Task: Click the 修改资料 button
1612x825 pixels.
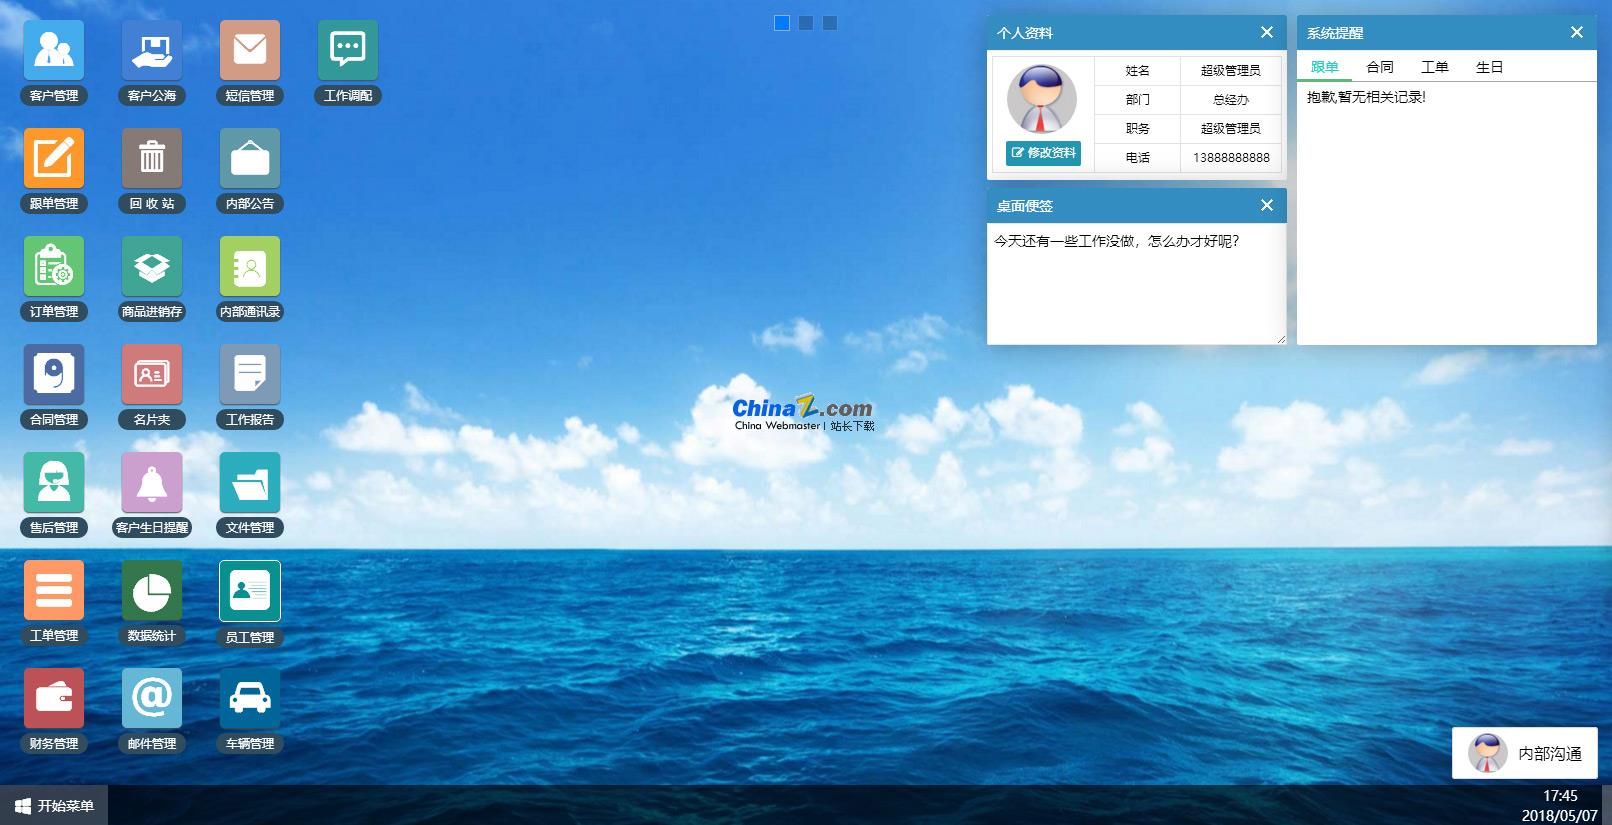Action: (x=1043, y=153)
